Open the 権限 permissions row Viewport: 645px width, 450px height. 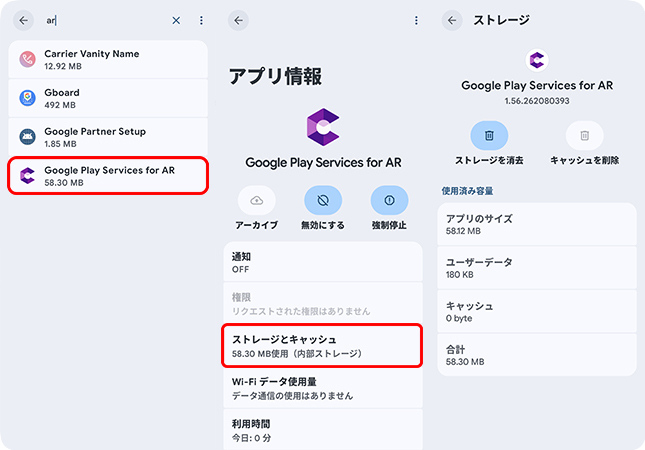pos(323,303)
